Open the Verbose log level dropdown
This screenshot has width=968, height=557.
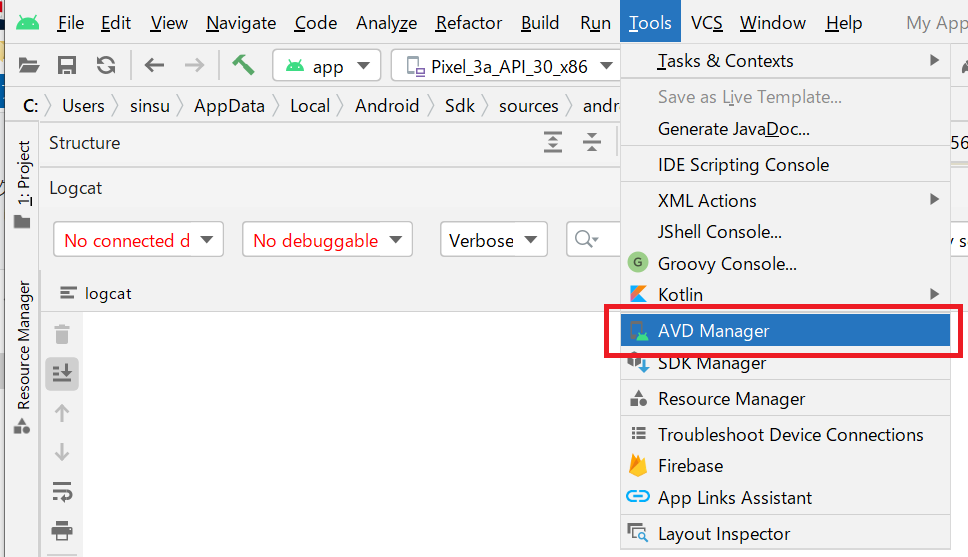pos(494,239)
